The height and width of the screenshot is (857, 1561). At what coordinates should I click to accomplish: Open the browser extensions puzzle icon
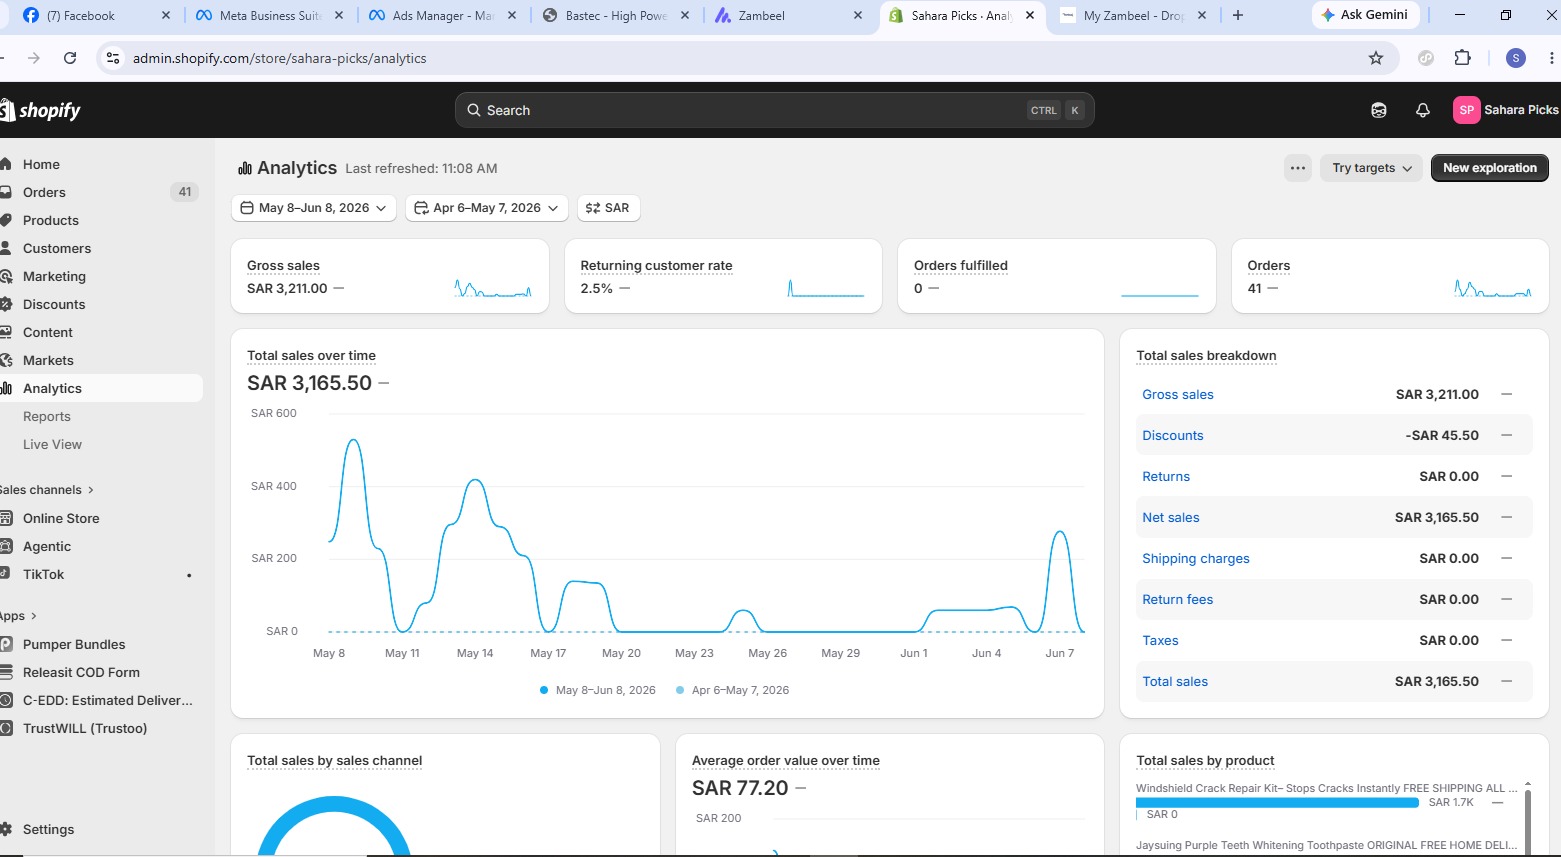pyautogui.click(x=1462, y=58)
